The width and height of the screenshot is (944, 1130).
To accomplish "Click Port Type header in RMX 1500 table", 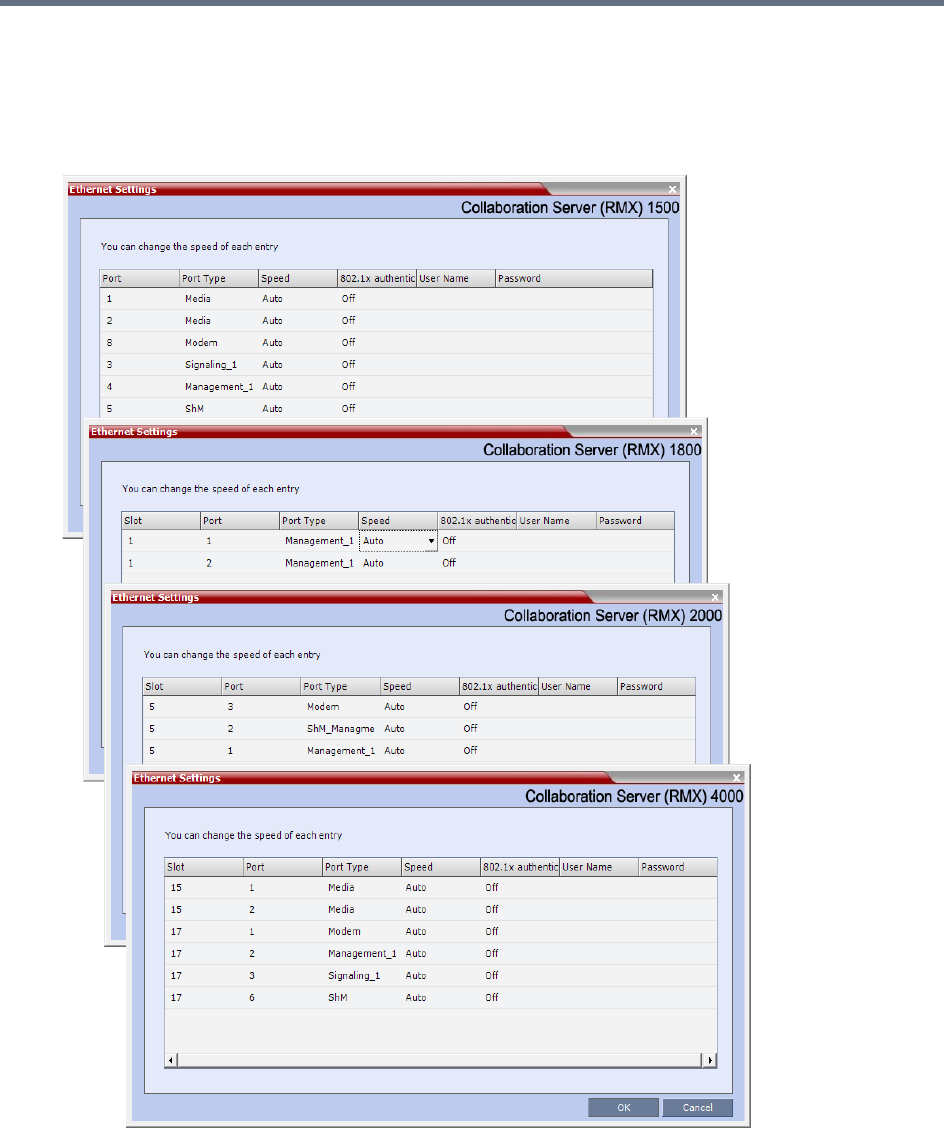I will pyautogui.click(x=219, y=279).
